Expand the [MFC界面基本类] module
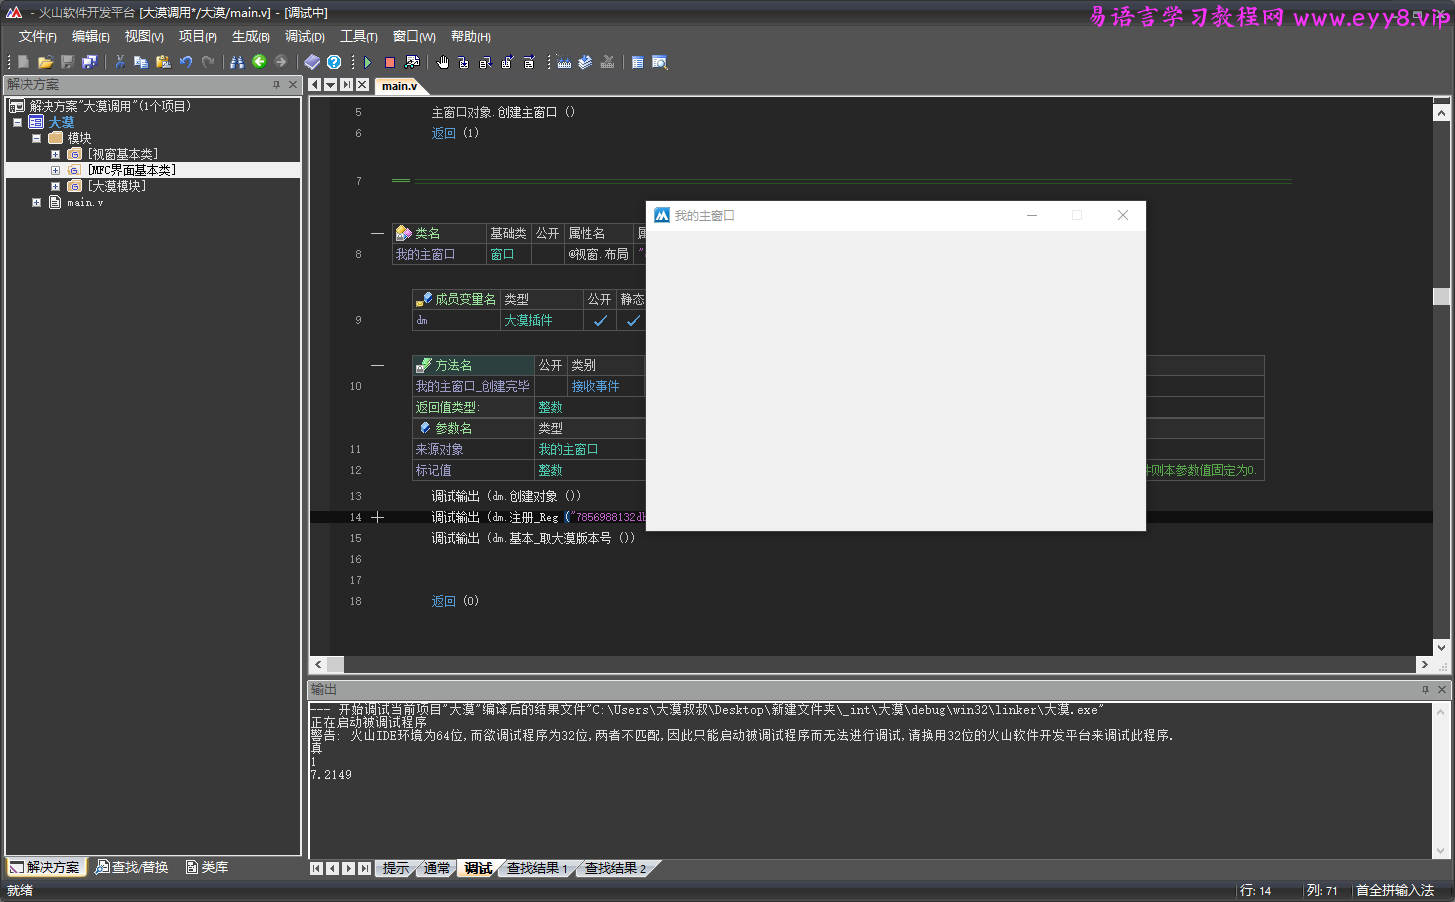This screenshot has height=902, width=1455. pyautogui.click(x=55, y=170)
